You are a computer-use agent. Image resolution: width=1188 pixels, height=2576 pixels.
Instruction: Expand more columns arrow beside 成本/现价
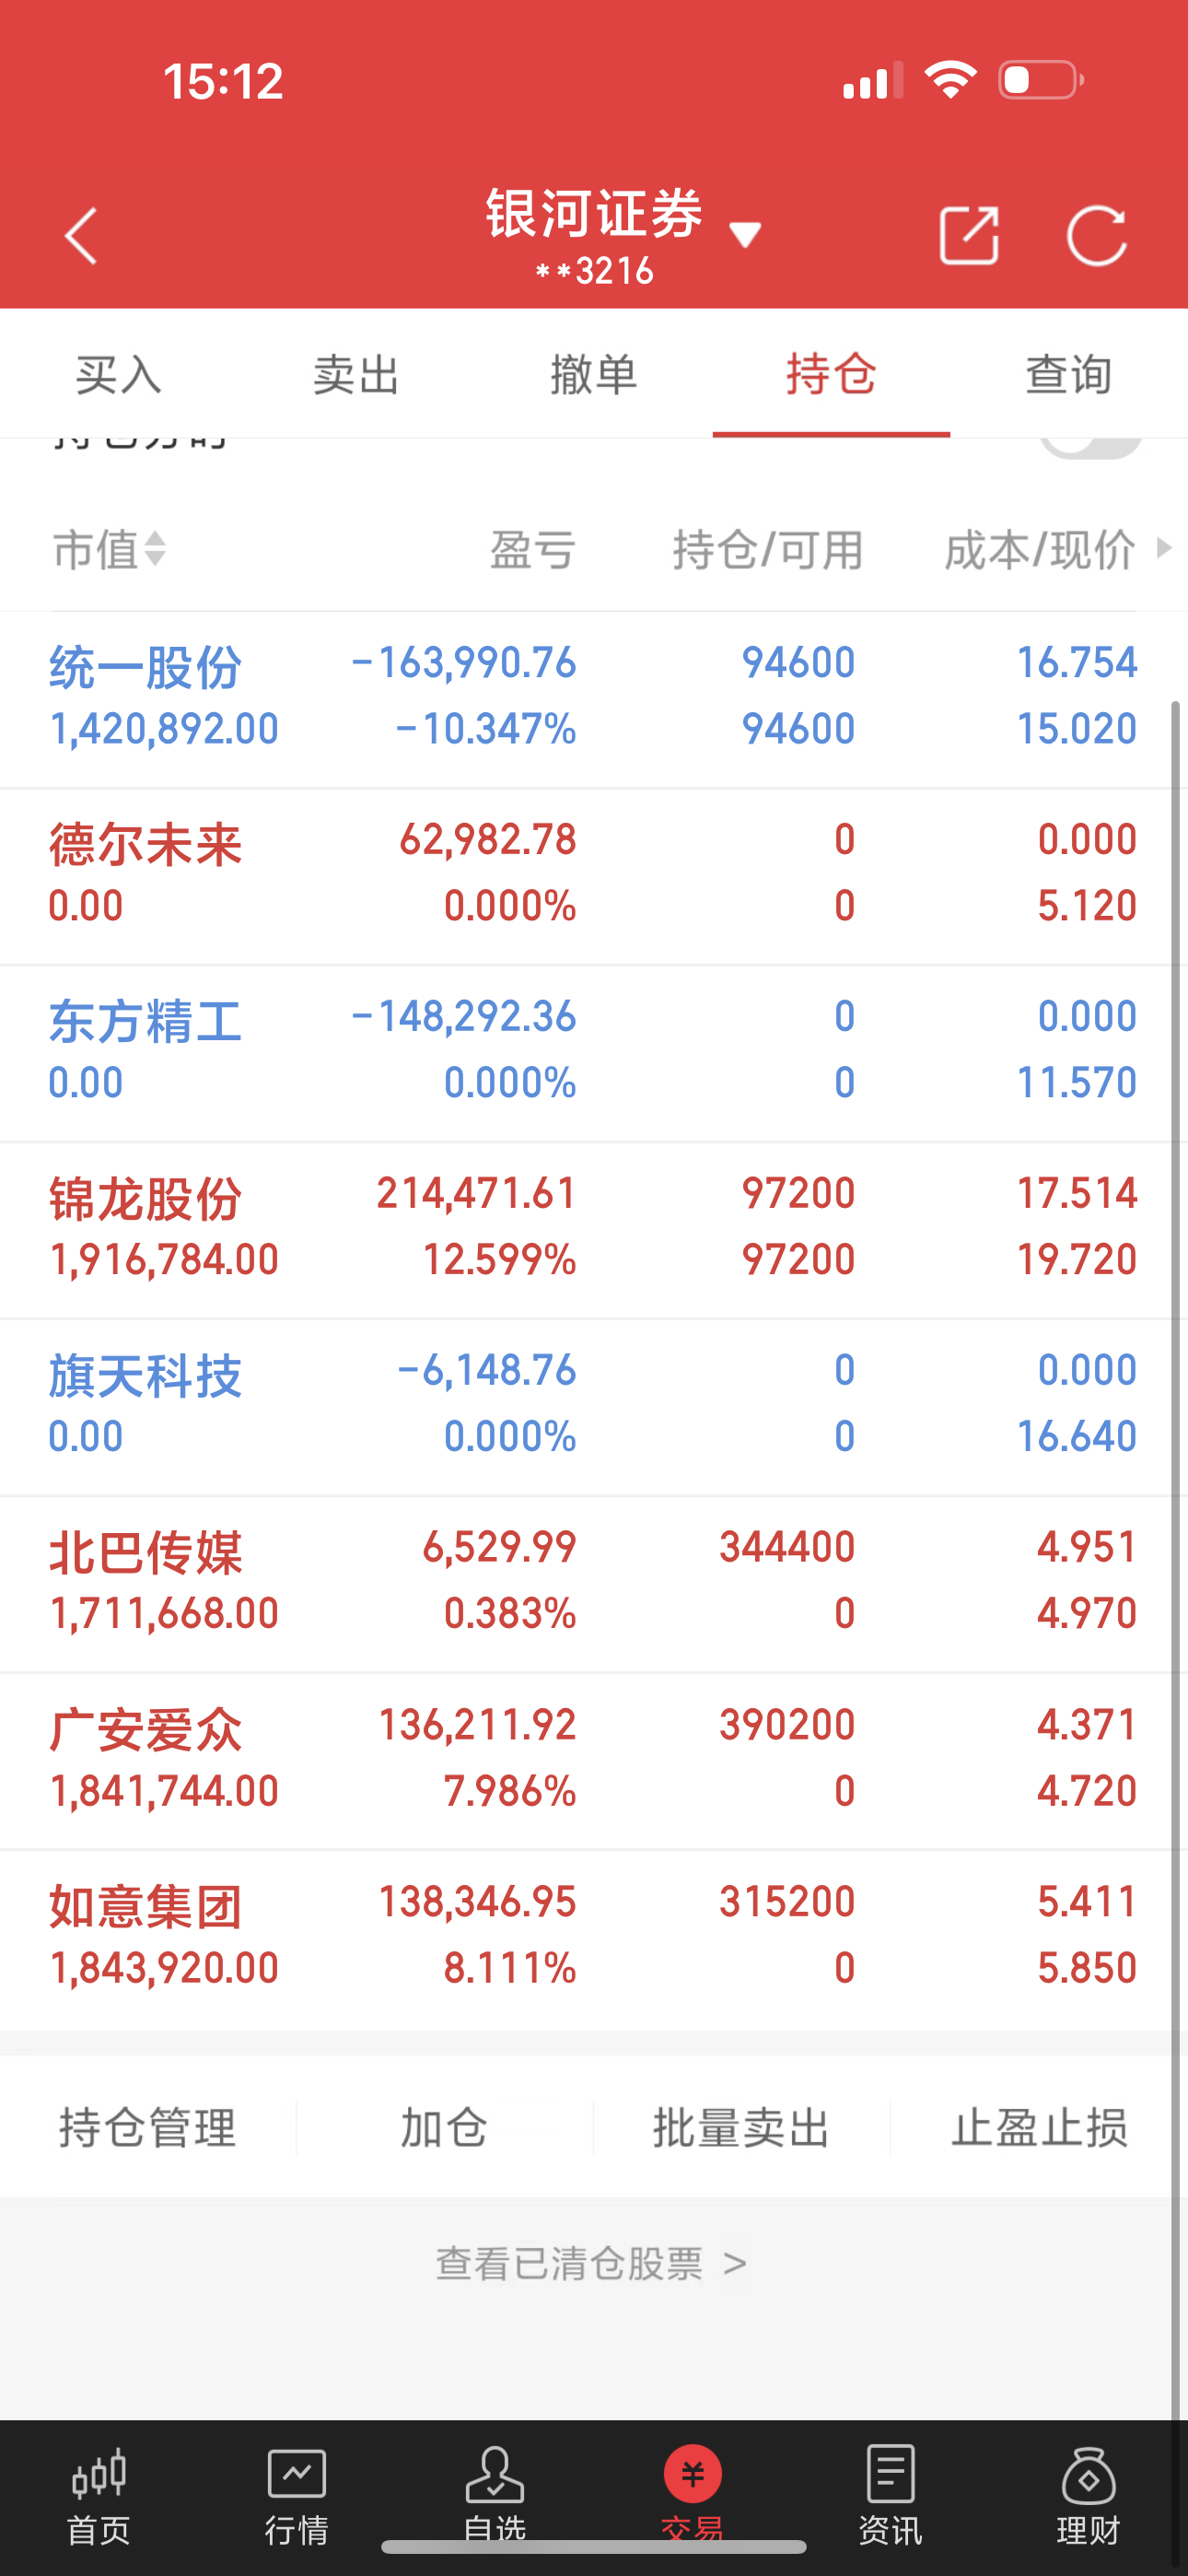(x=1163, y=548)
